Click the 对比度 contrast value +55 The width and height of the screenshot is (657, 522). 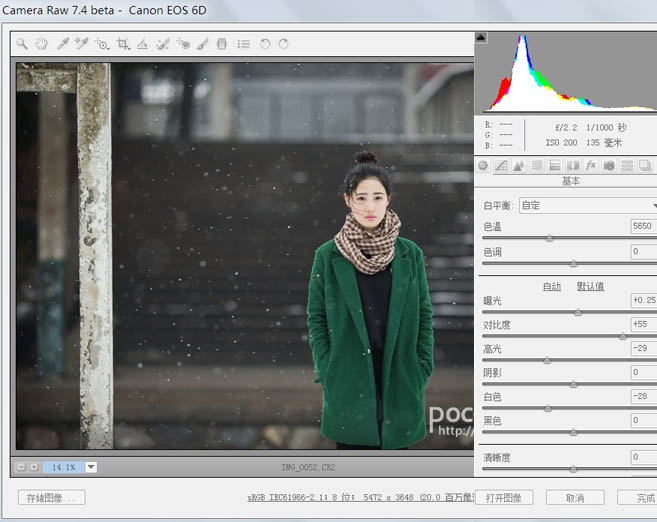644,324
